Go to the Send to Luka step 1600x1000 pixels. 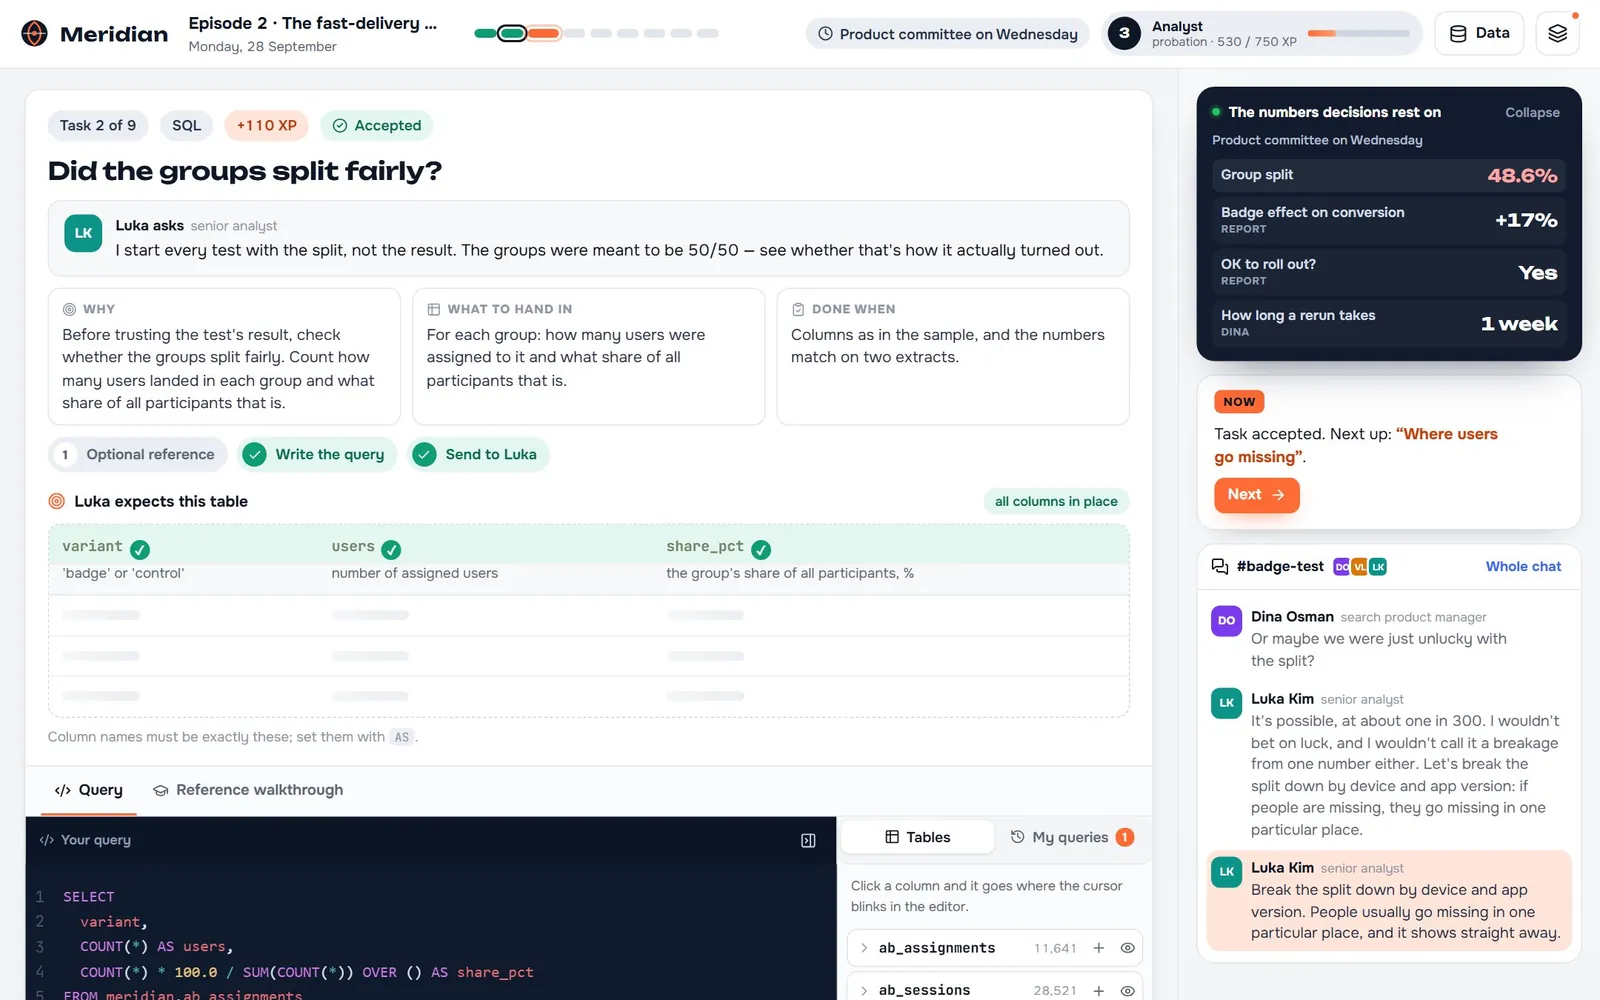click(x=478, y=455)
